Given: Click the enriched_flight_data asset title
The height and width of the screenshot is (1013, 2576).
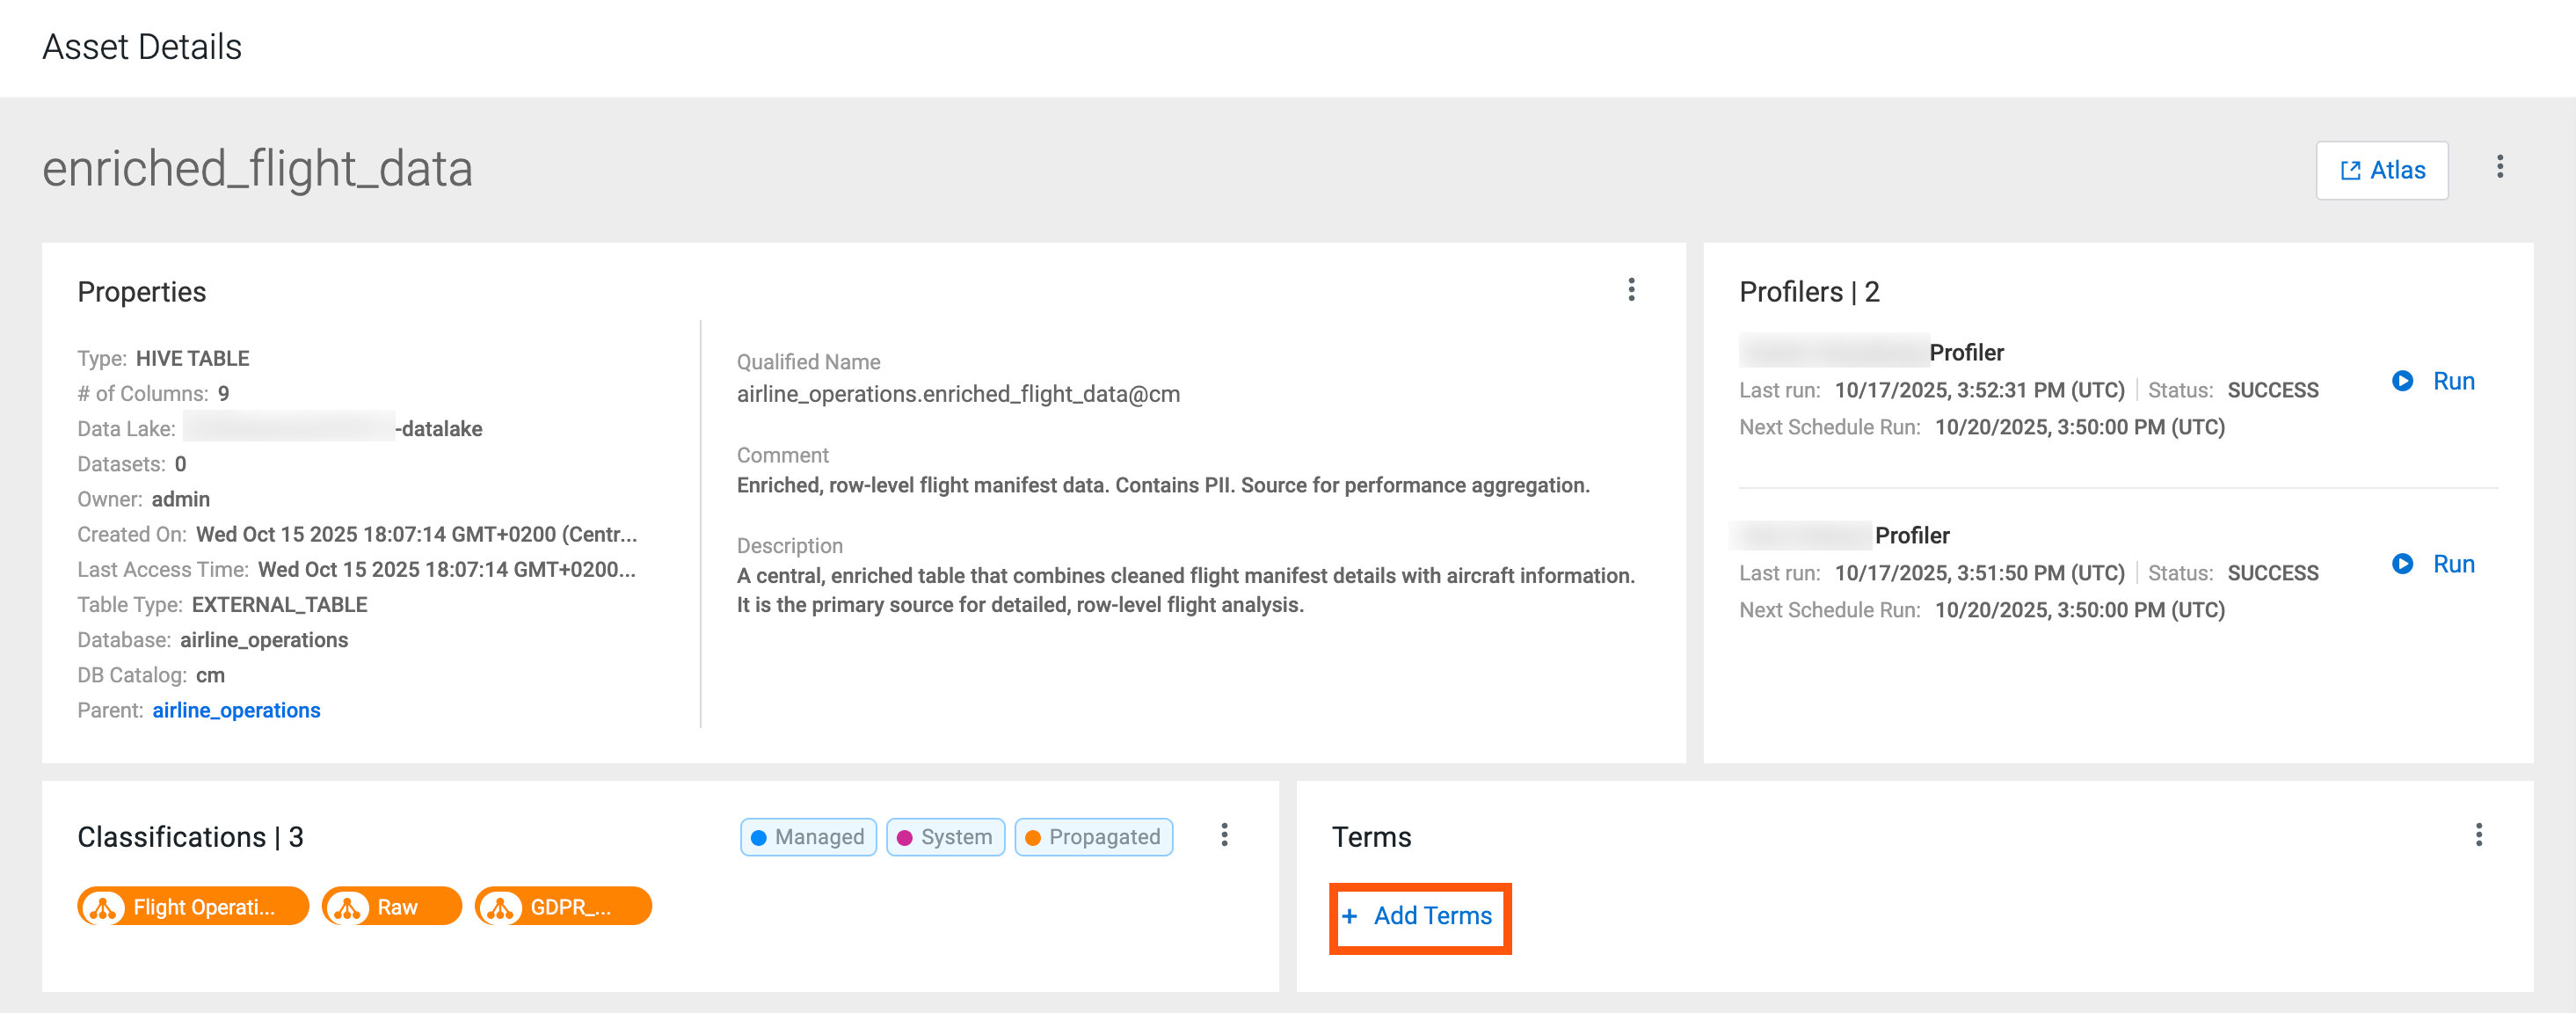Looking at the screenshot, I should pos(257,169).
